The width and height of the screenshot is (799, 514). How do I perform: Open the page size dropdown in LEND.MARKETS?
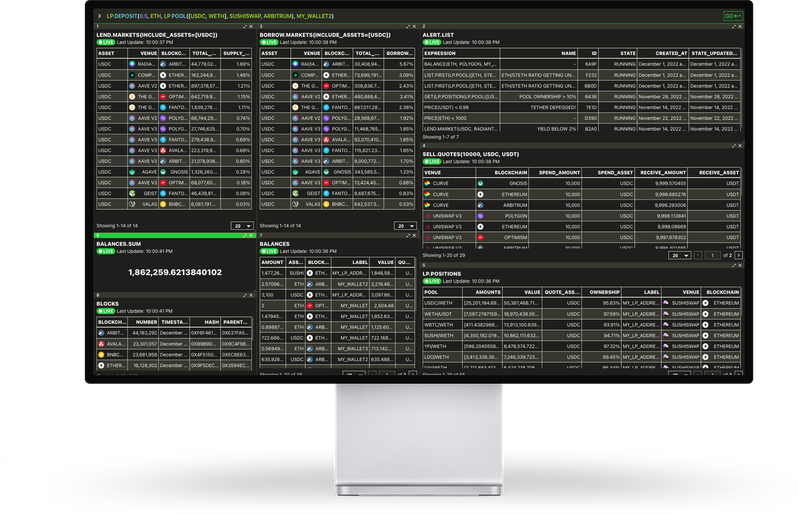tap(242, 226)
